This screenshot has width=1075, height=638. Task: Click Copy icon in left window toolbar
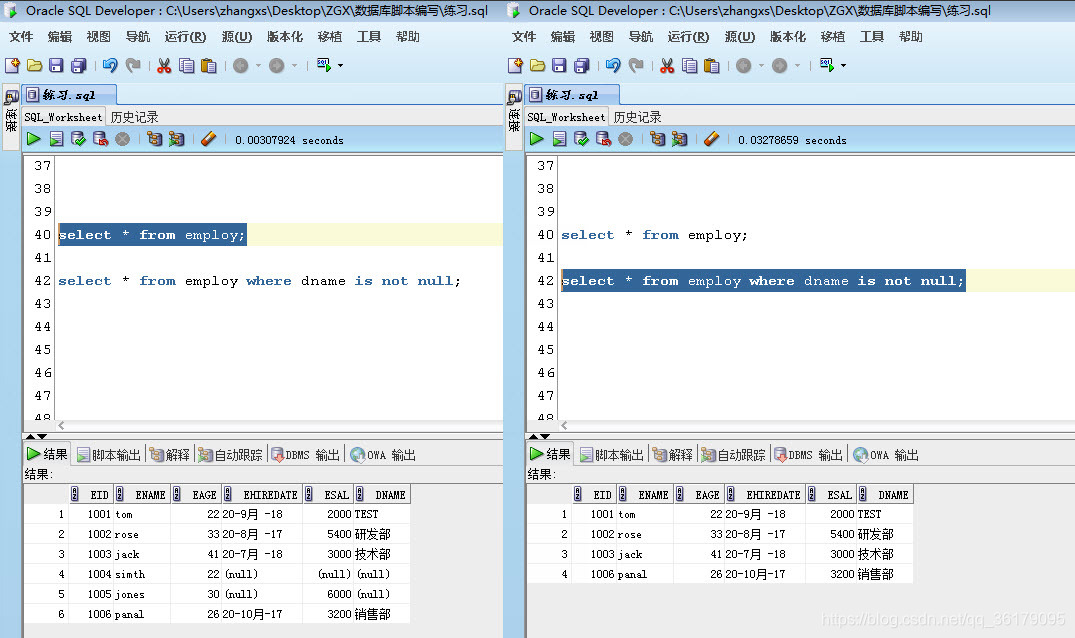[x=186, y=65]
